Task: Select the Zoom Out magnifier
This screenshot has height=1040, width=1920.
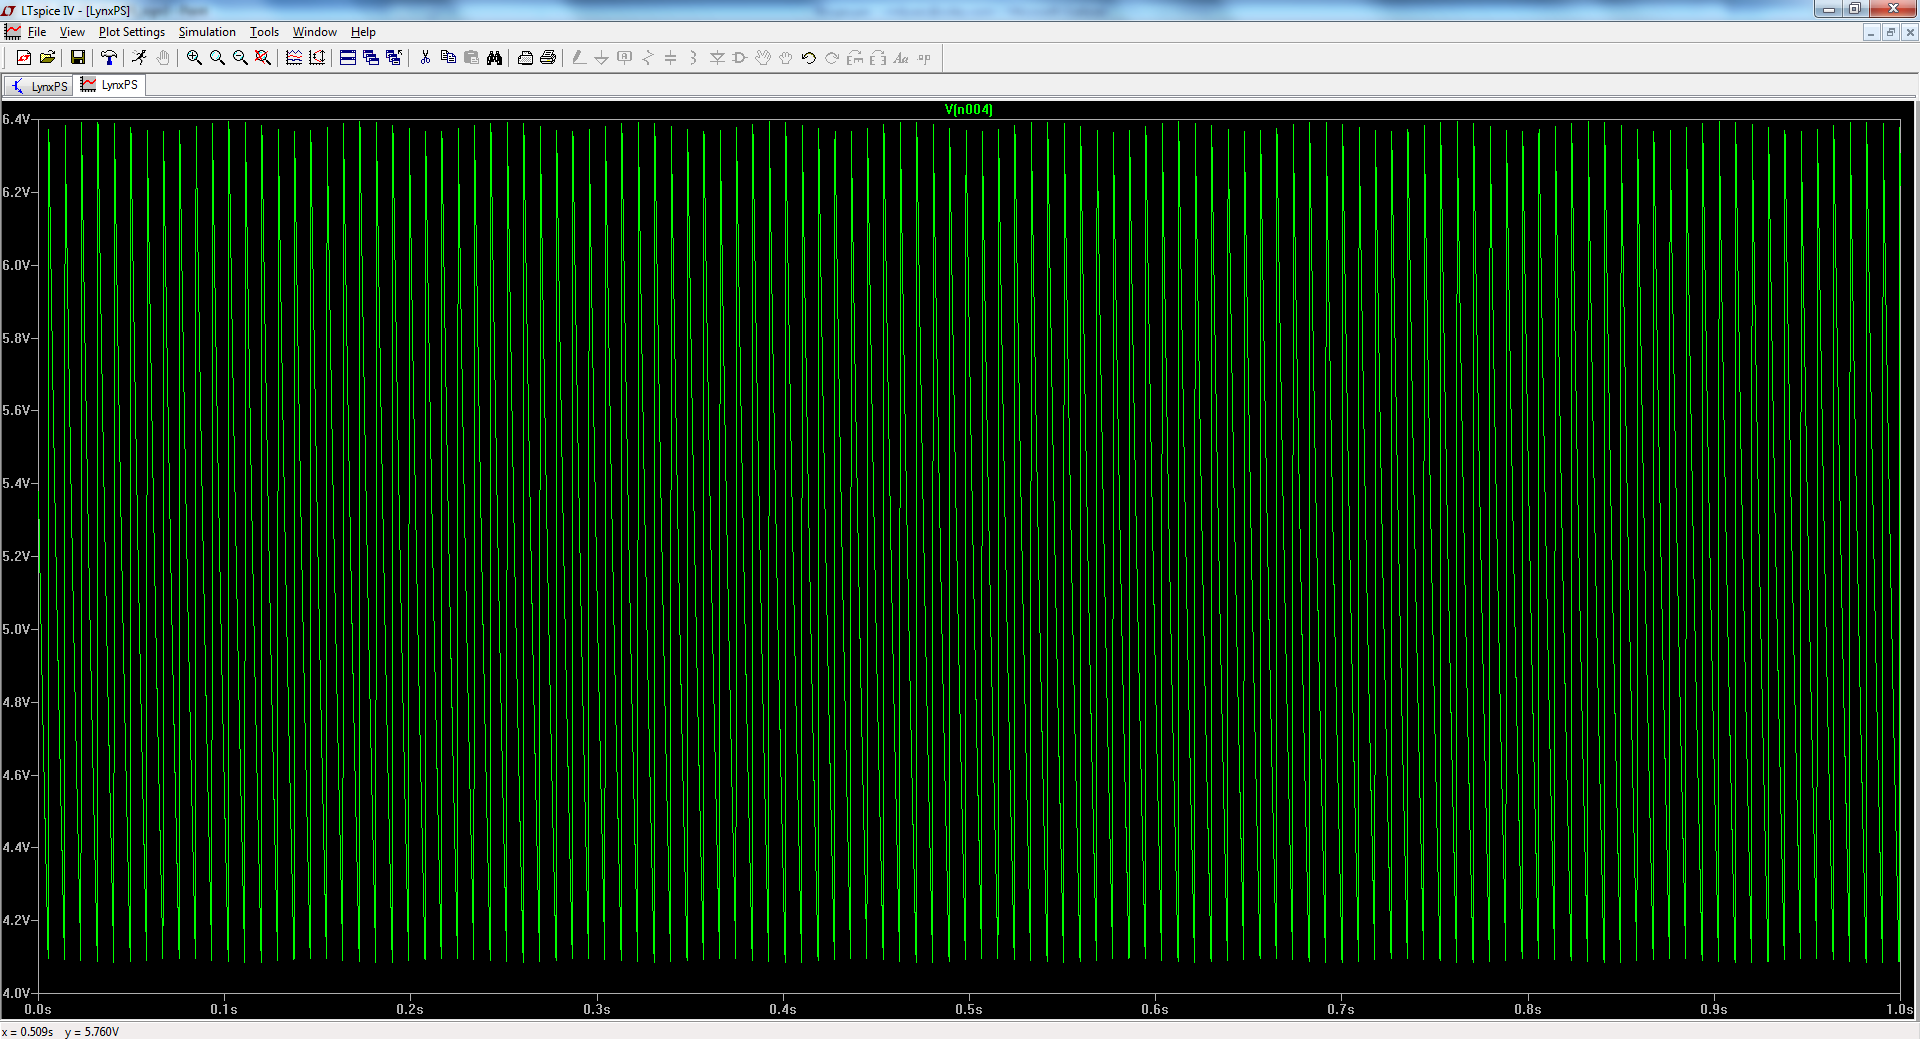Action: pyautogui.click(x=240, y=58)
